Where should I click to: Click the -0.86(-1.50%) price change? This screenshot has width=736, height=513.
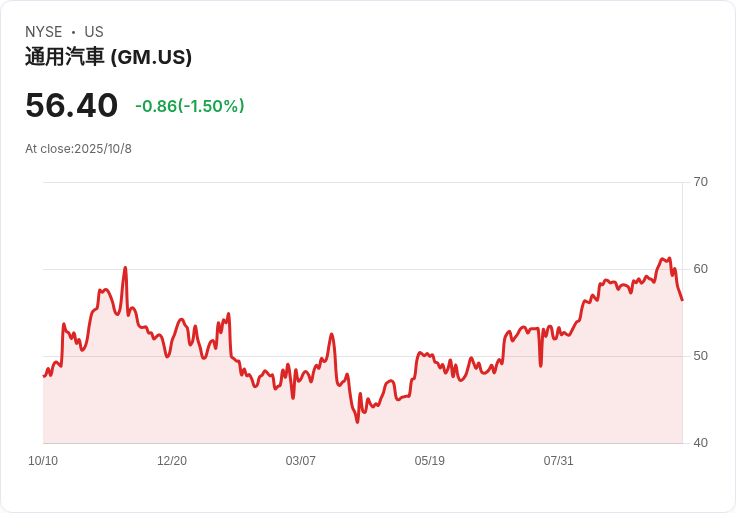[190, 106]
